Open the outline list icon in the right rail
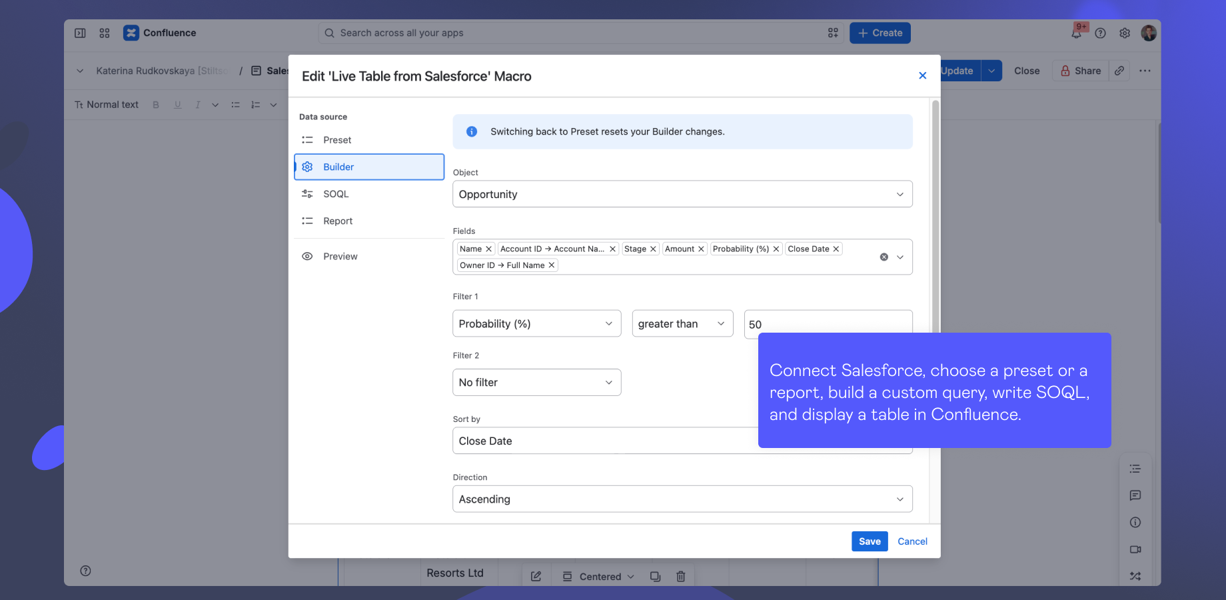 [x=1135, y=469]
